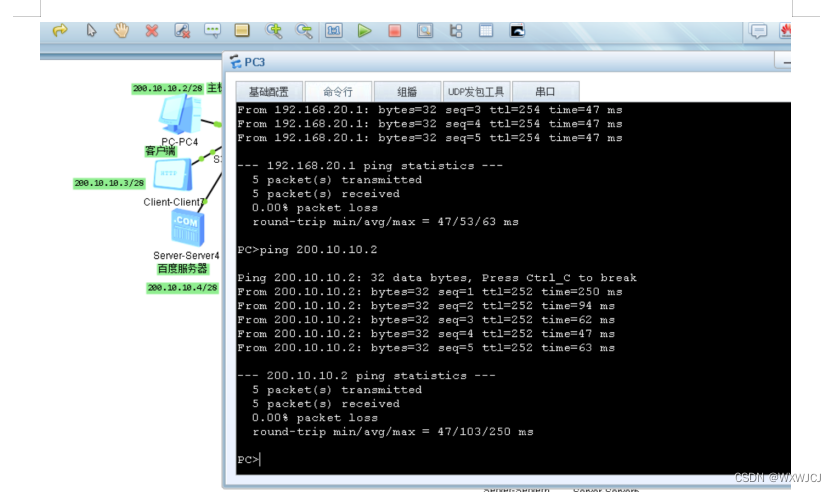Select the Server-Server4 .COM device
The image size is (836, 492).
coord(187,228)
